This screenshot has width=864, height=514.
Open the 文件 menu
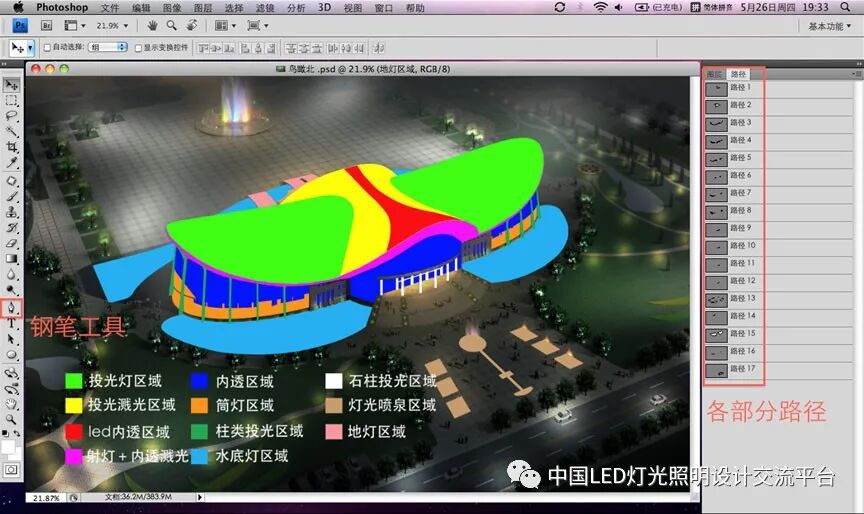(110, 7)
